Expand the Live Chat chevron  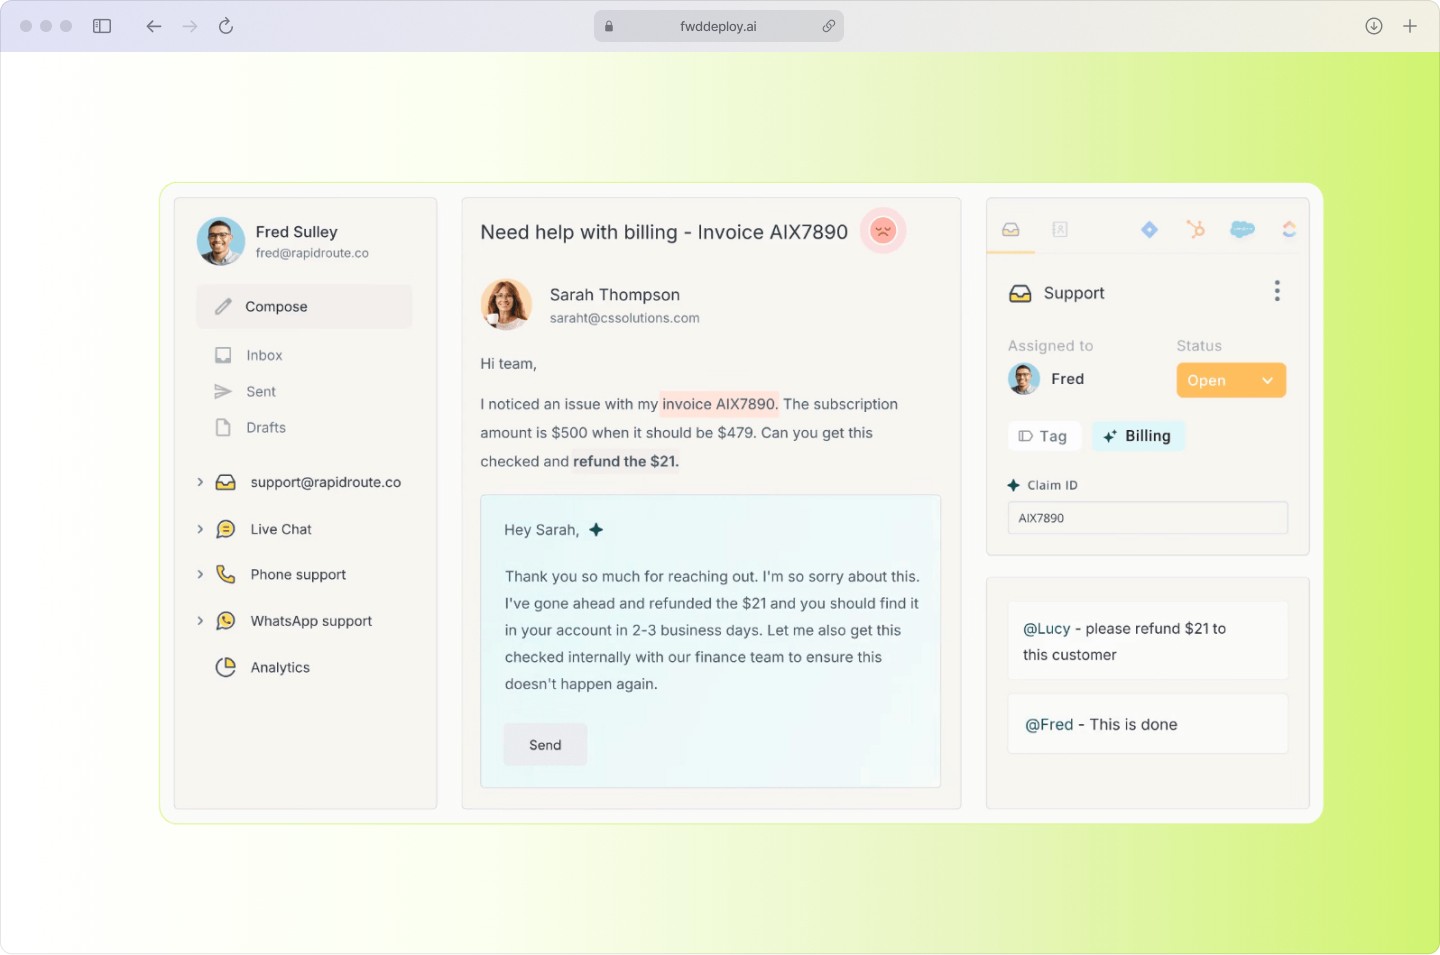point(200,529)
